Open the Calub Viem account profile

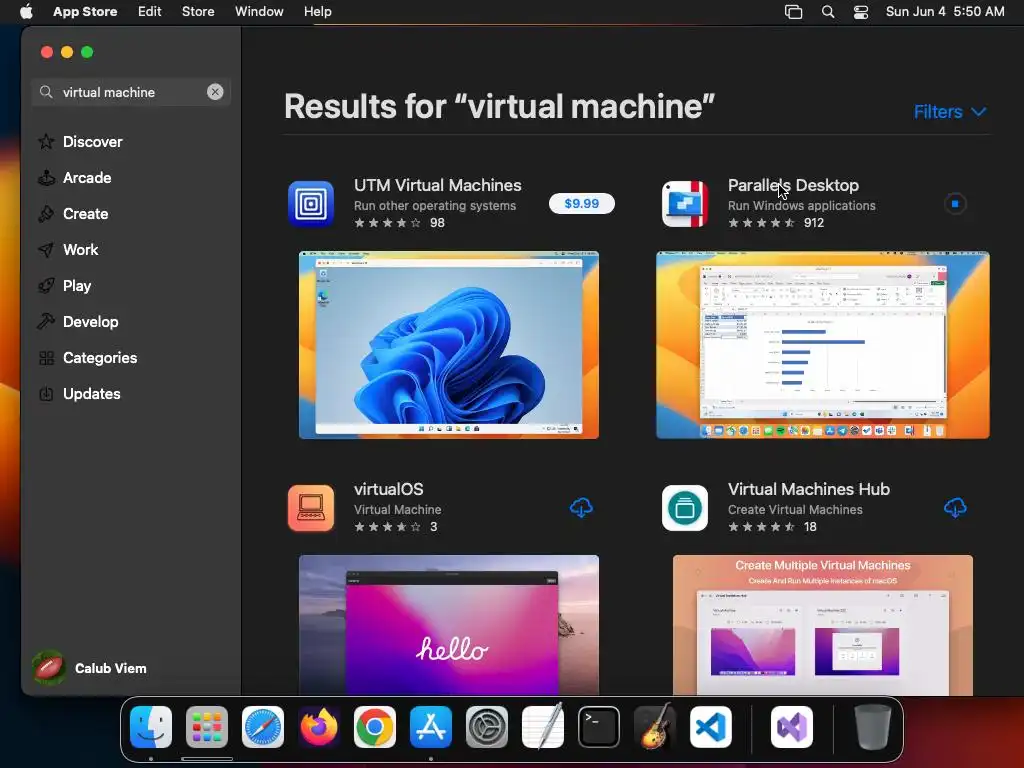click(x=90, y=668)
